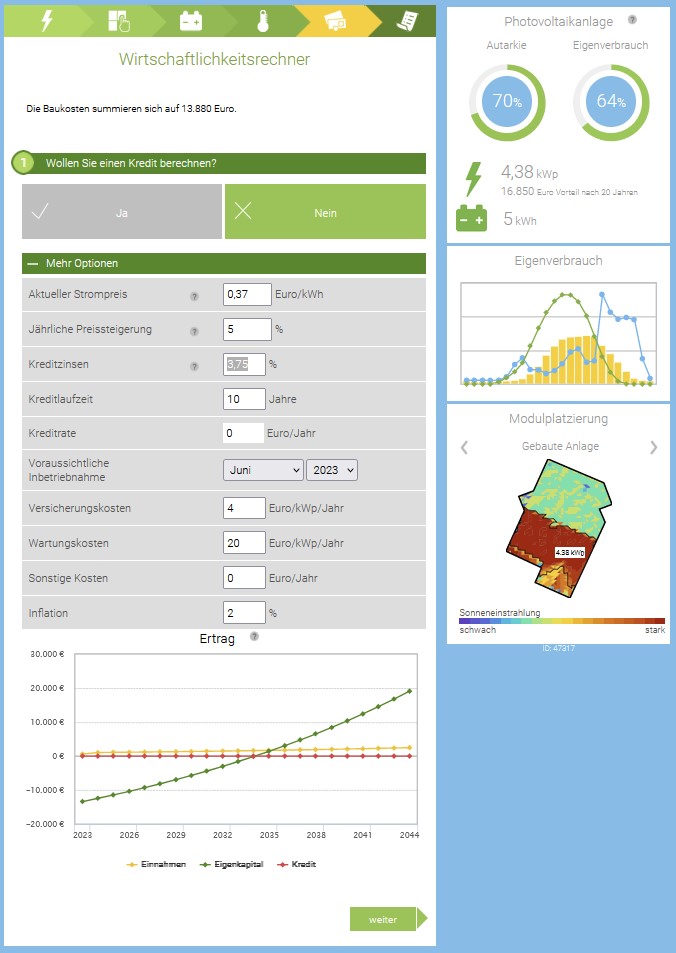This screenshot has height=953, width=676.
Task: Show help for Photovoltaikanlage panel
Action: pos(632,20)
